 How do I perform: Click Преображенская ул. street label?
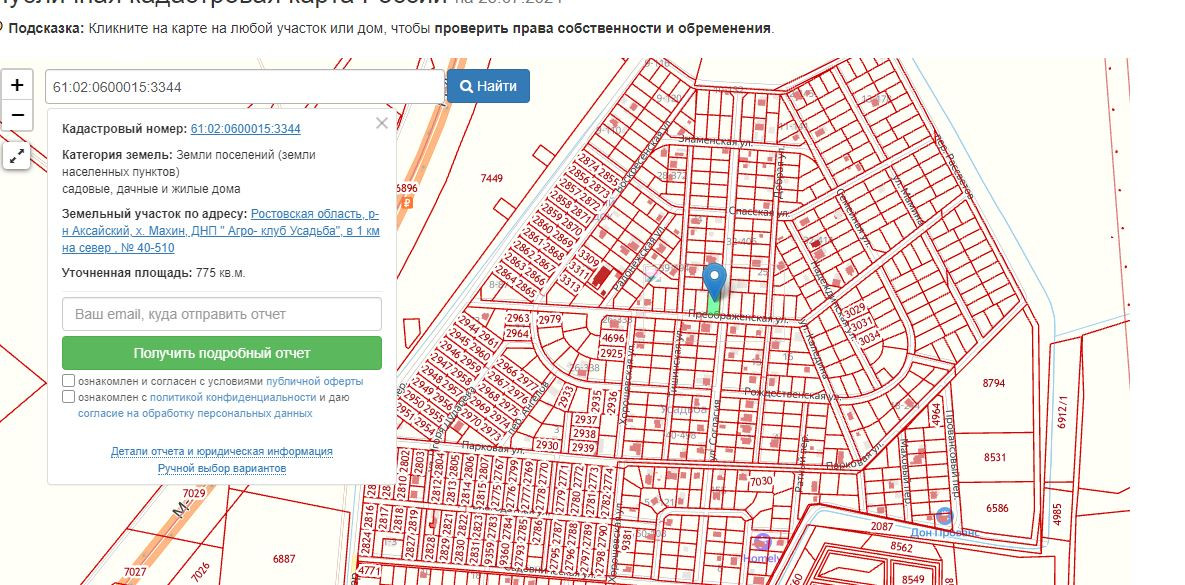pyautogui.click(x=738, y=318)
